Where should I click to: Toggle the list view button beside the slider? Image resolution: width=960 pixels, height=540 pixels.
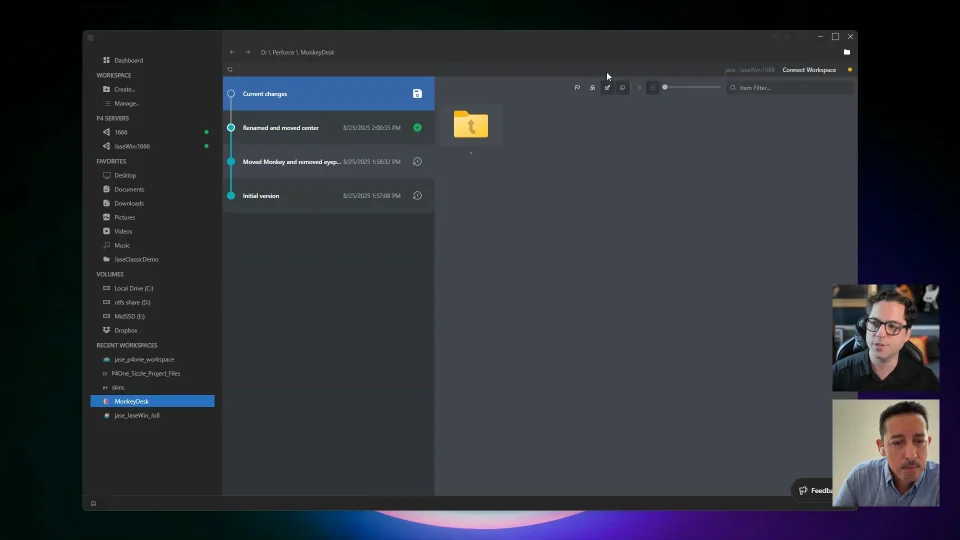652,88
